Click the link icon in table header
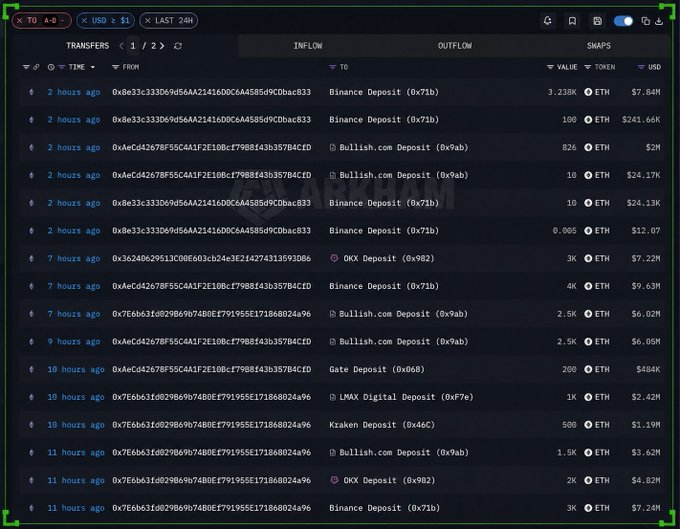This screenshot has height=529, width=680. pos(36,67)
